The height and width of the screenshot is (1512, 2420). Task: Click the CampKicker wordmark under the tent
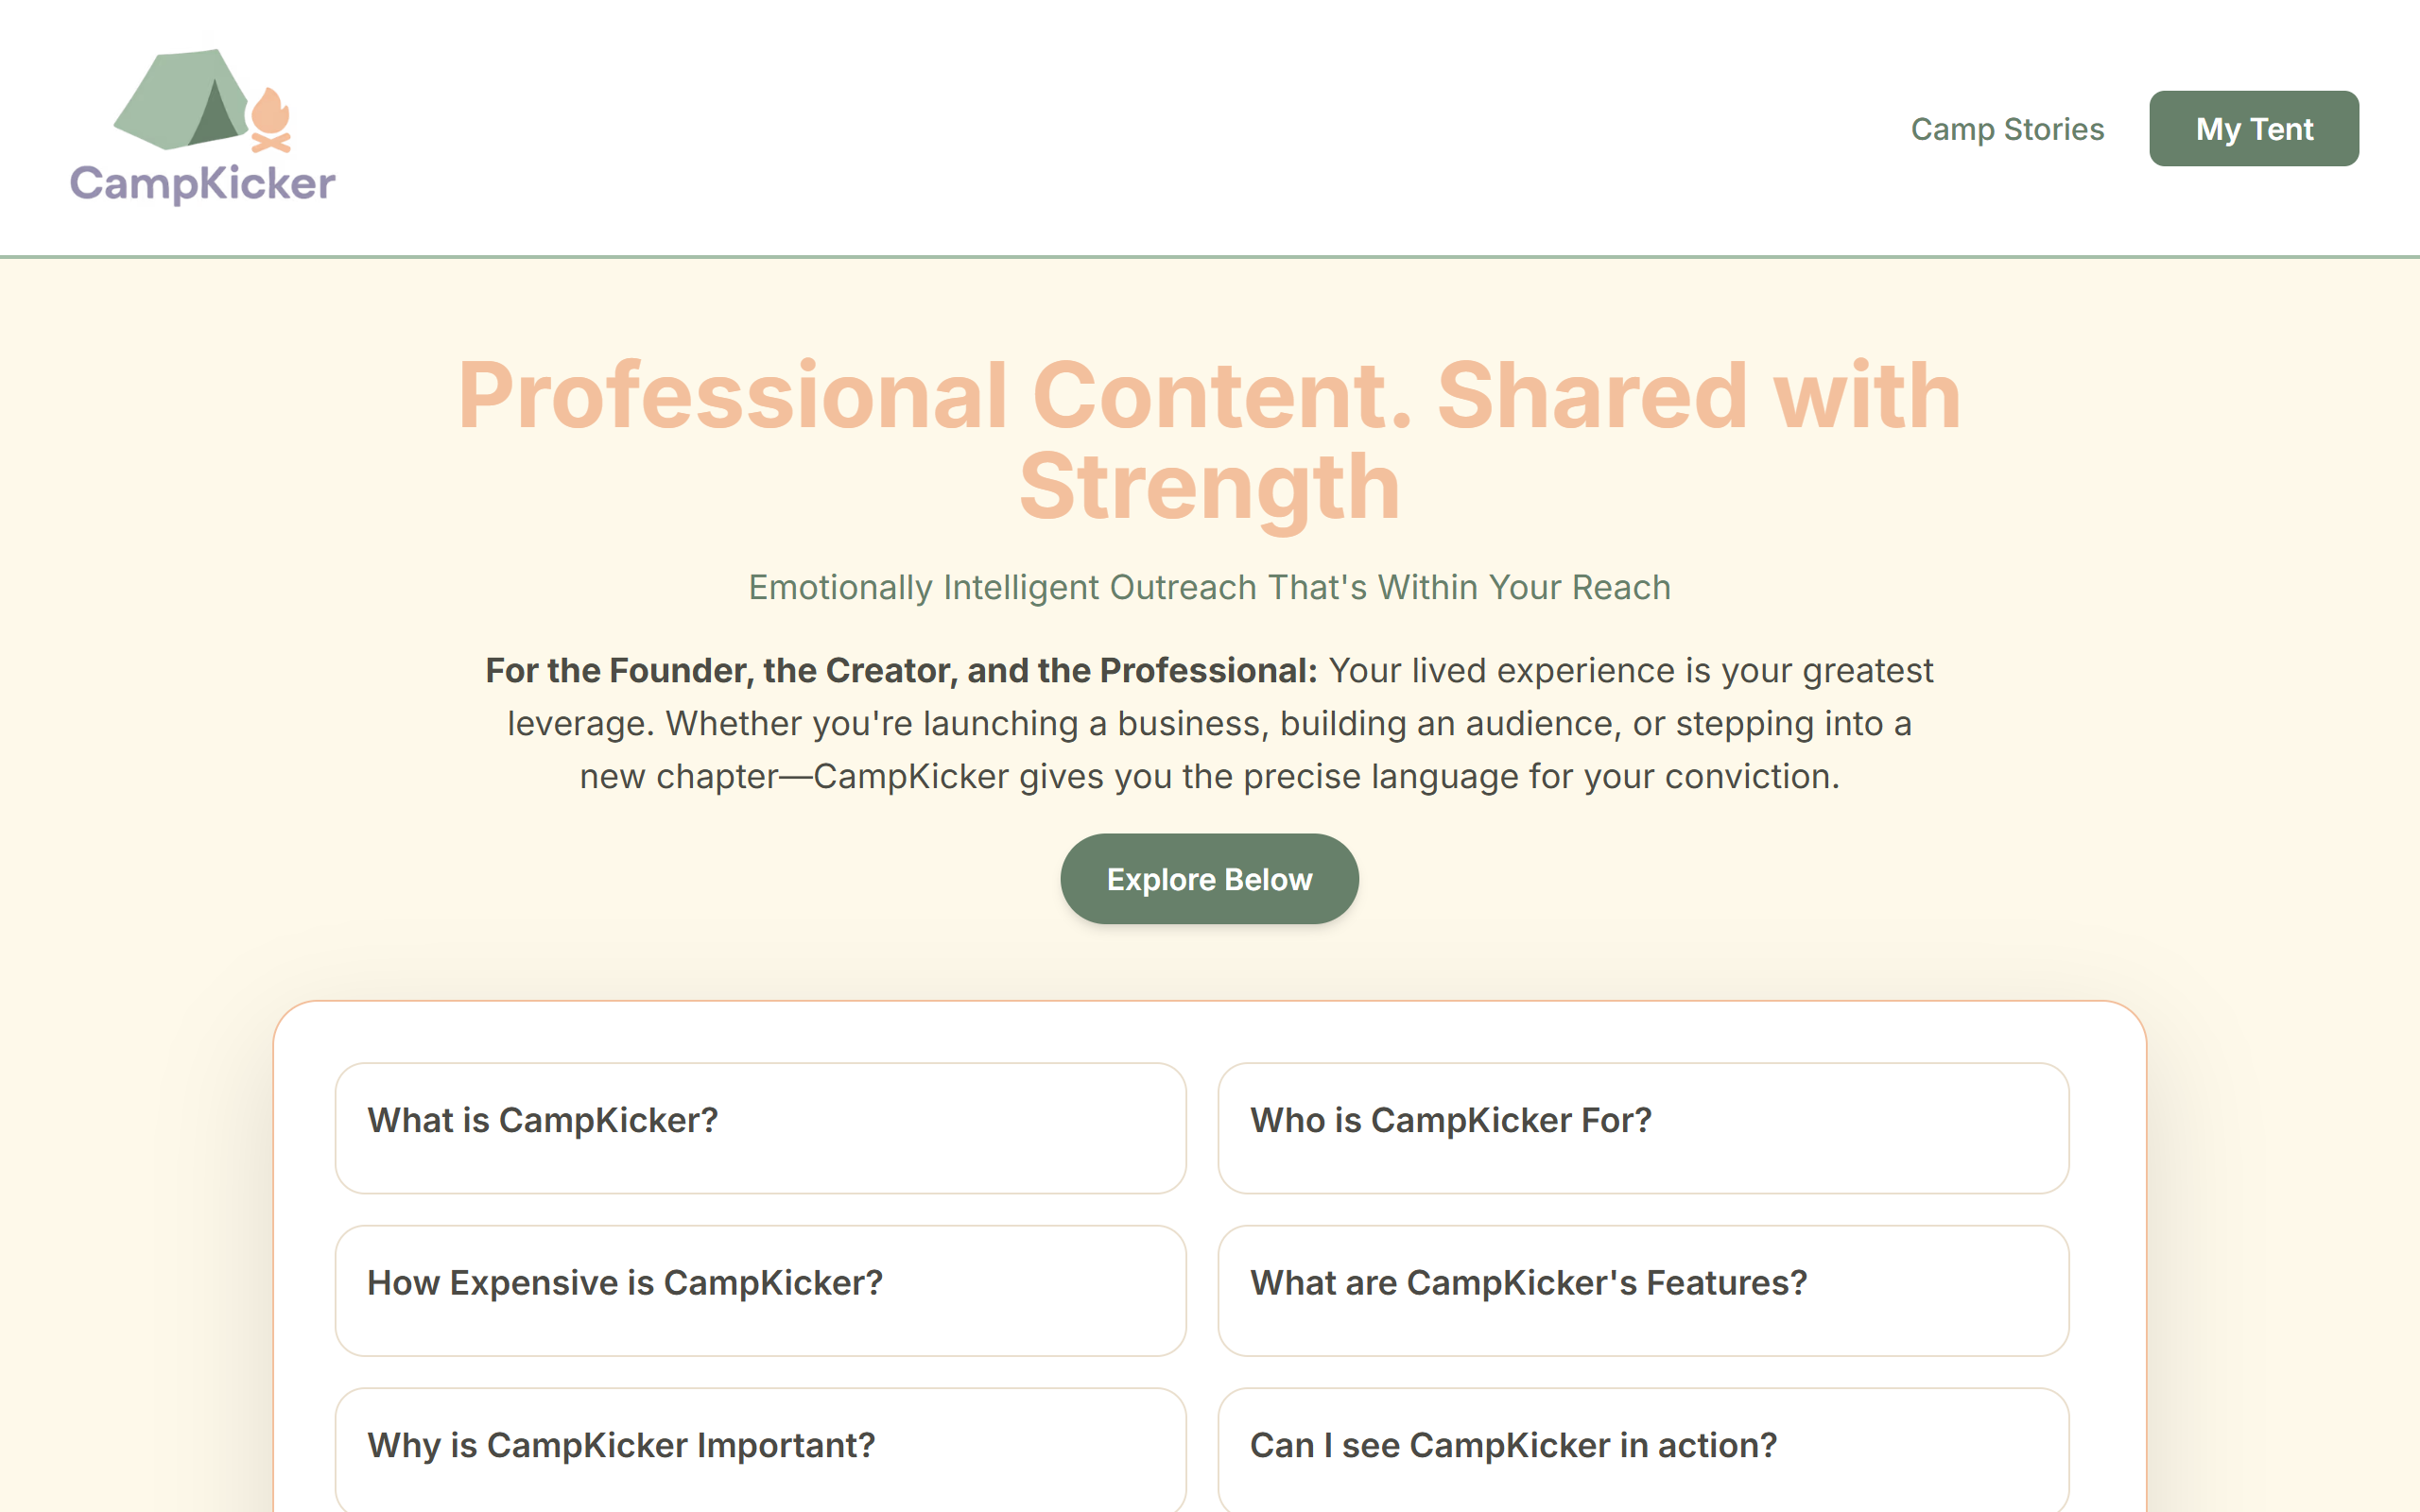click(203, 184)
